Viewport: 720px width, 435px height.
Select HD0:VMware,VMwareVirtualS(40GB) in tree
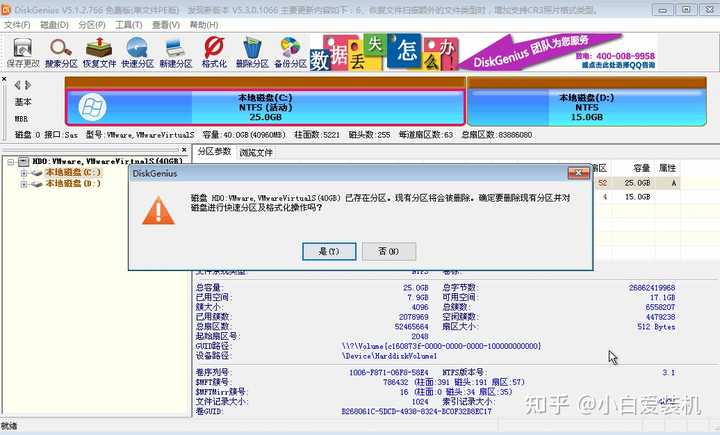[x=107, y=161]
